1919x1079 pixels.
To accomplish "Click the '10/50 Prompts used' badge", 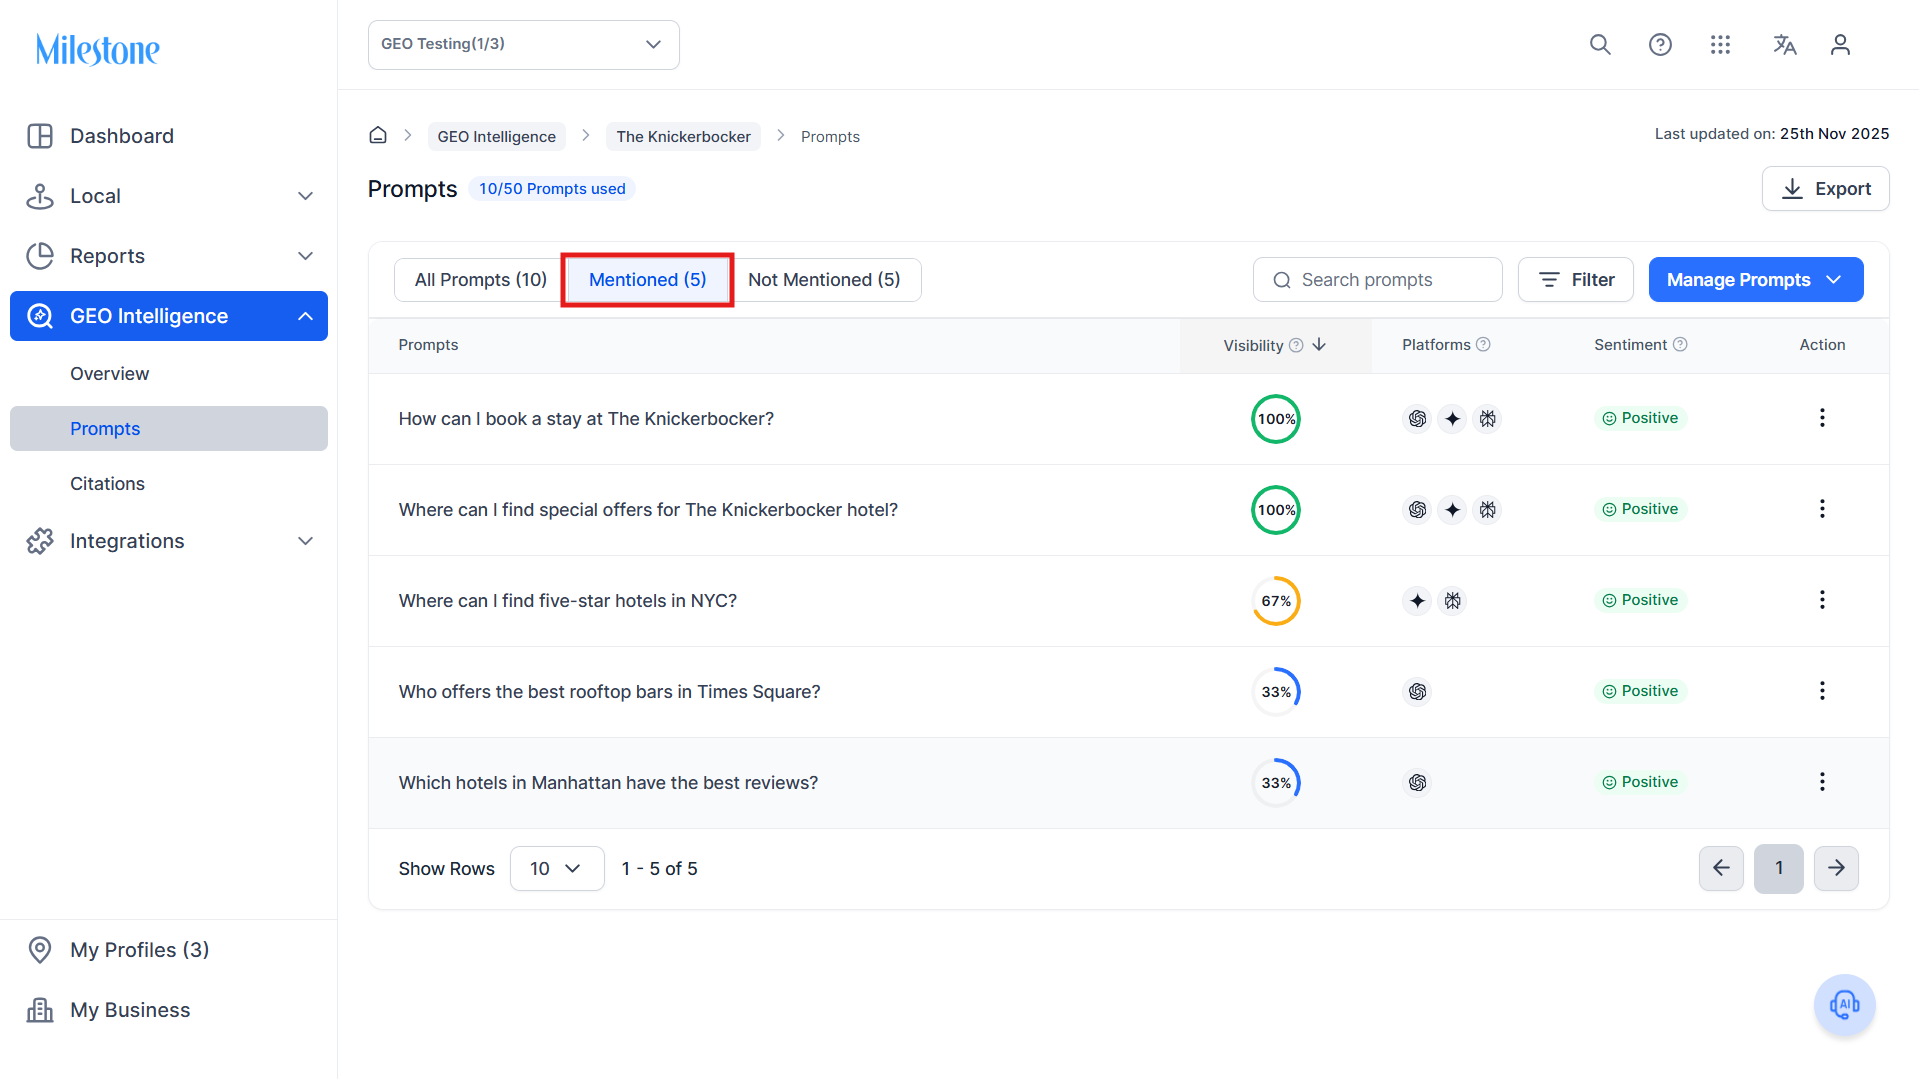I will [552, 189].
